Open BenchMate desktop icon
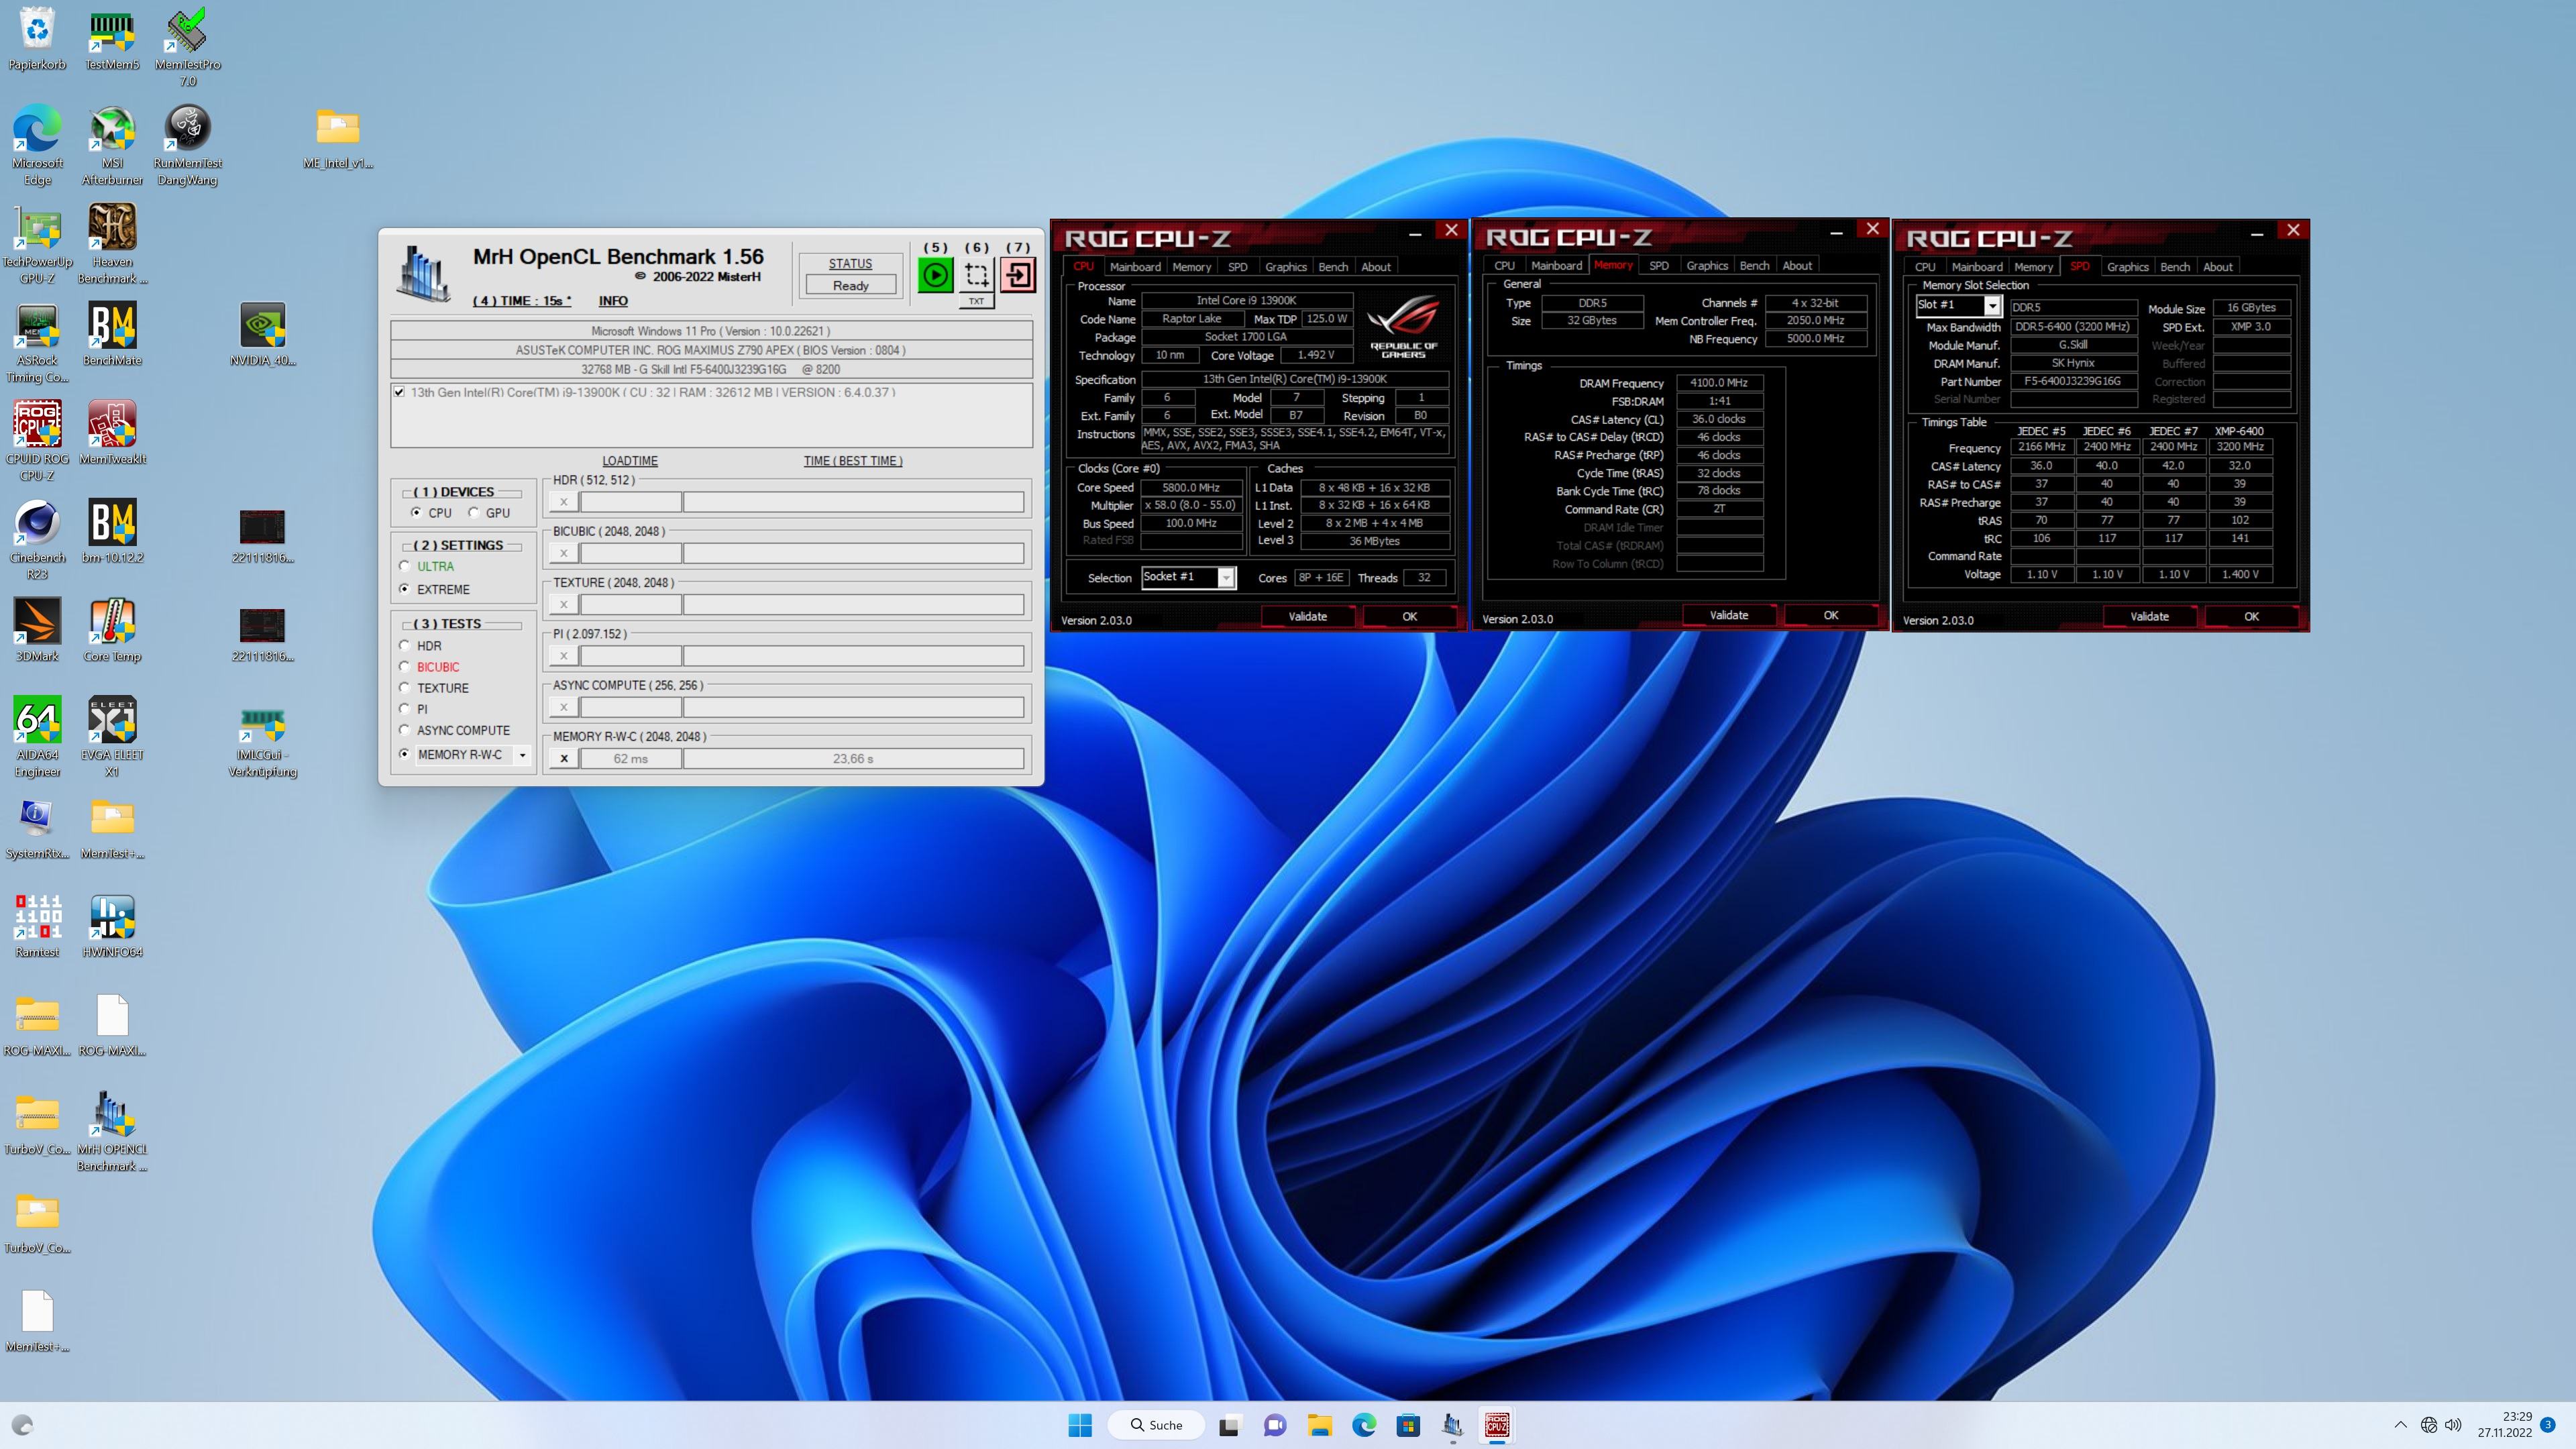 coord(112,335)
